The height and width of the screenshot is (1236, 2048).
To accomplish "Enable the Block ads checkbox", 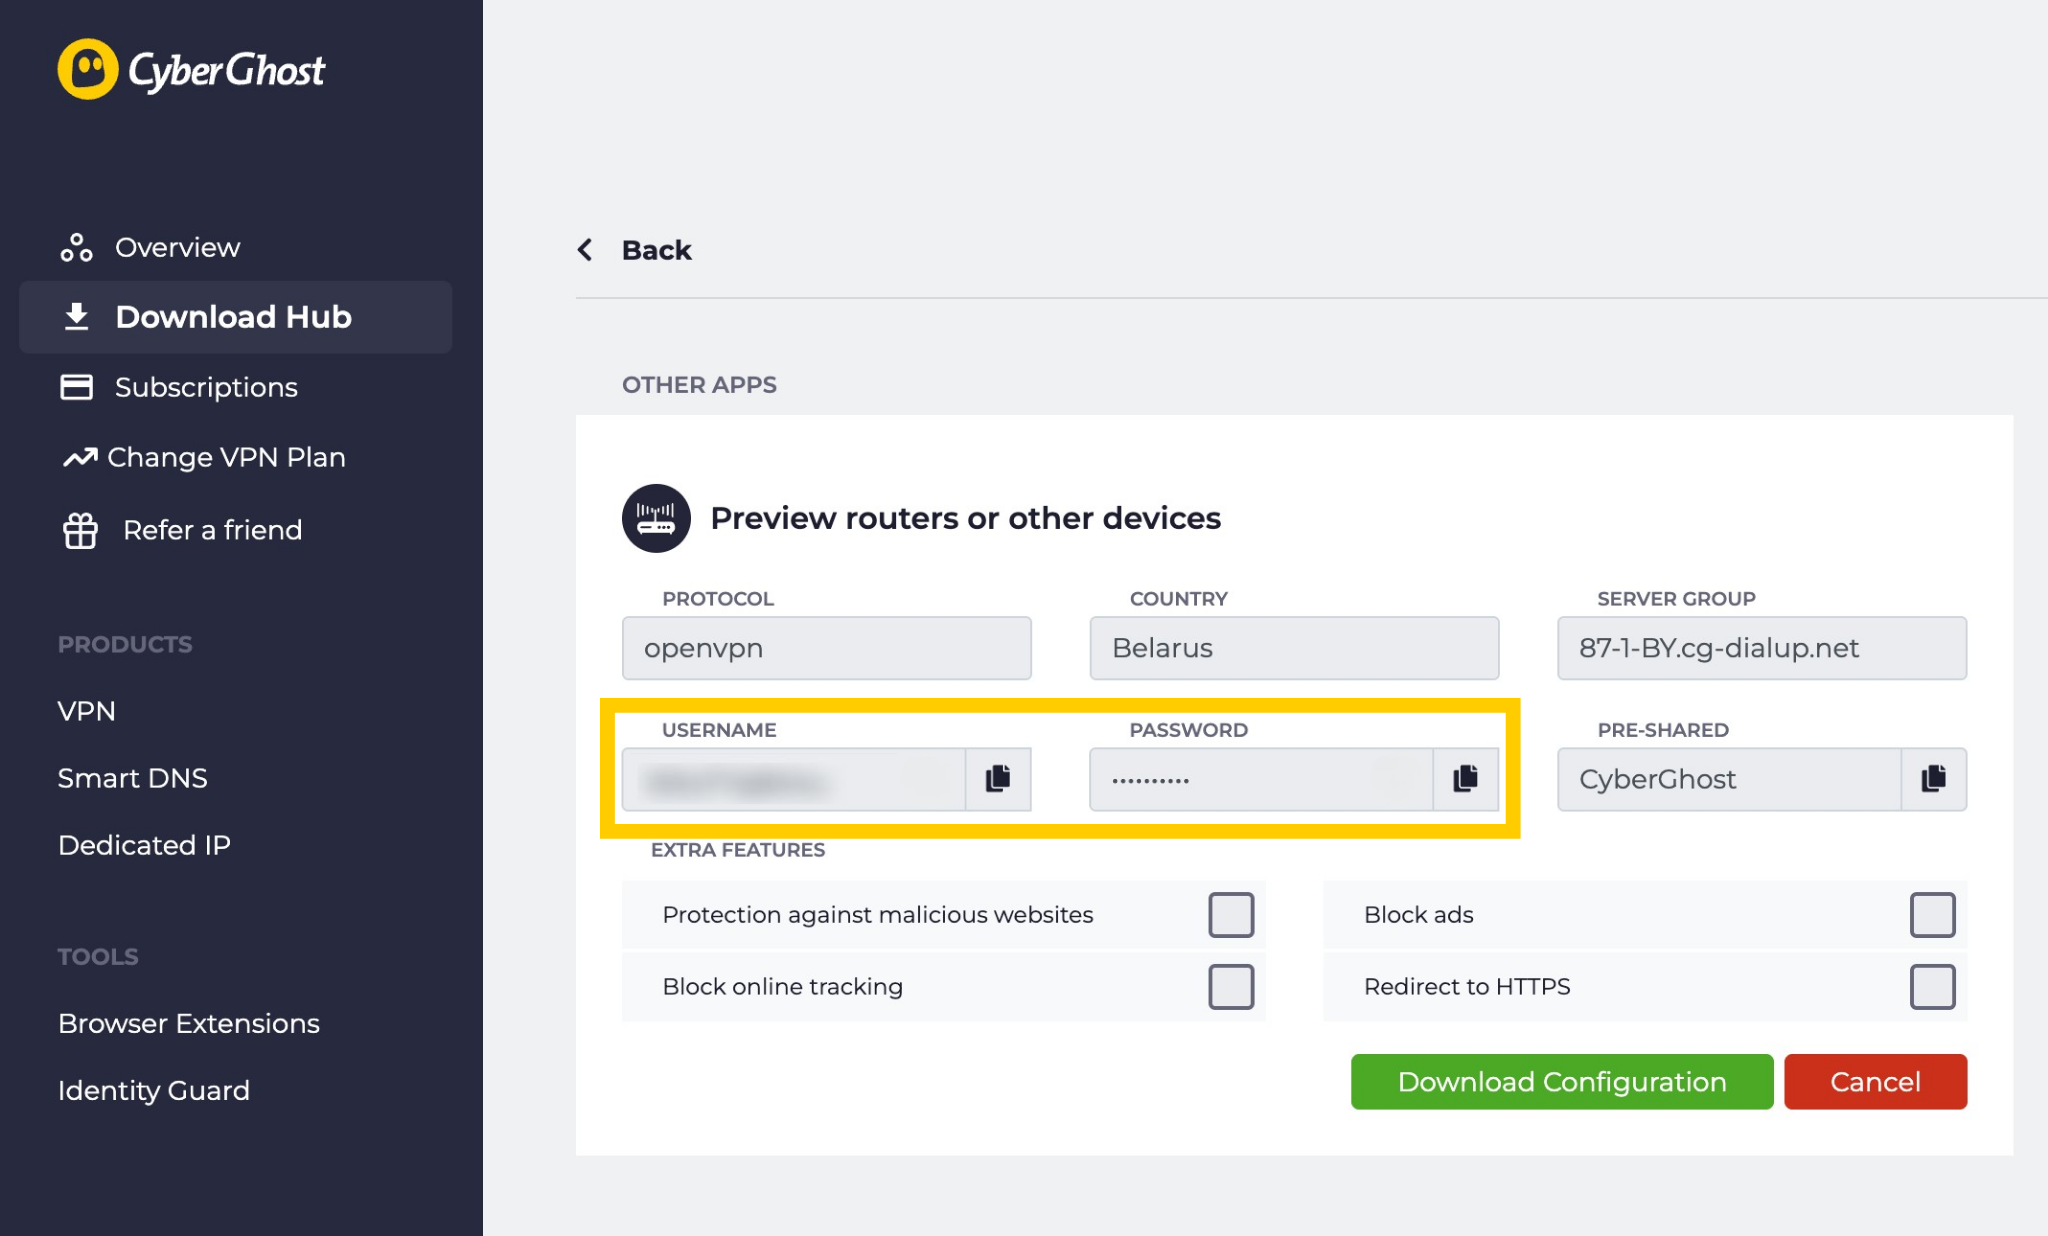I will point(1933,915).
